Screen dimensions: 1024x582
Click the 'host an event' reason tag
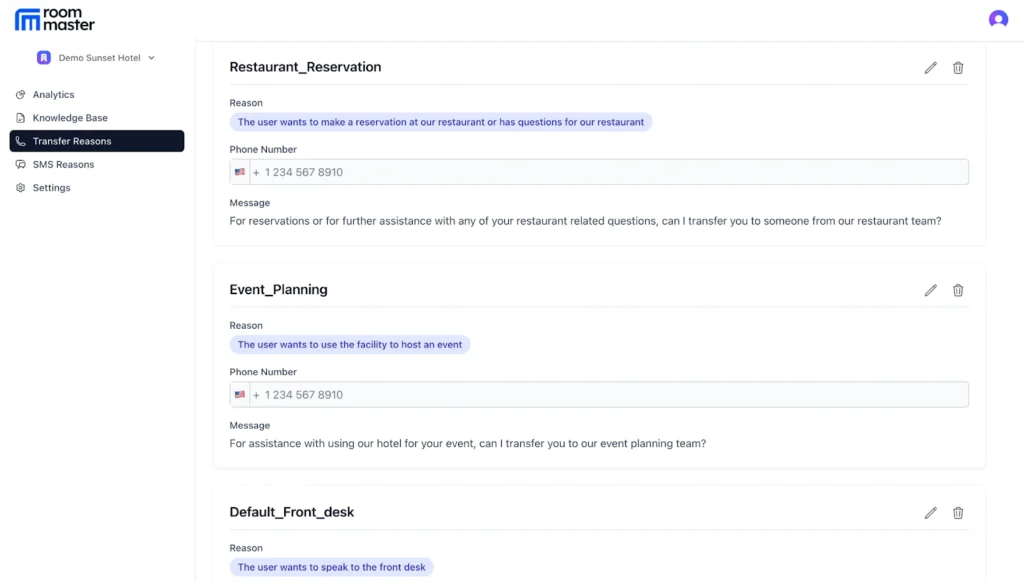tap(349, 344)
